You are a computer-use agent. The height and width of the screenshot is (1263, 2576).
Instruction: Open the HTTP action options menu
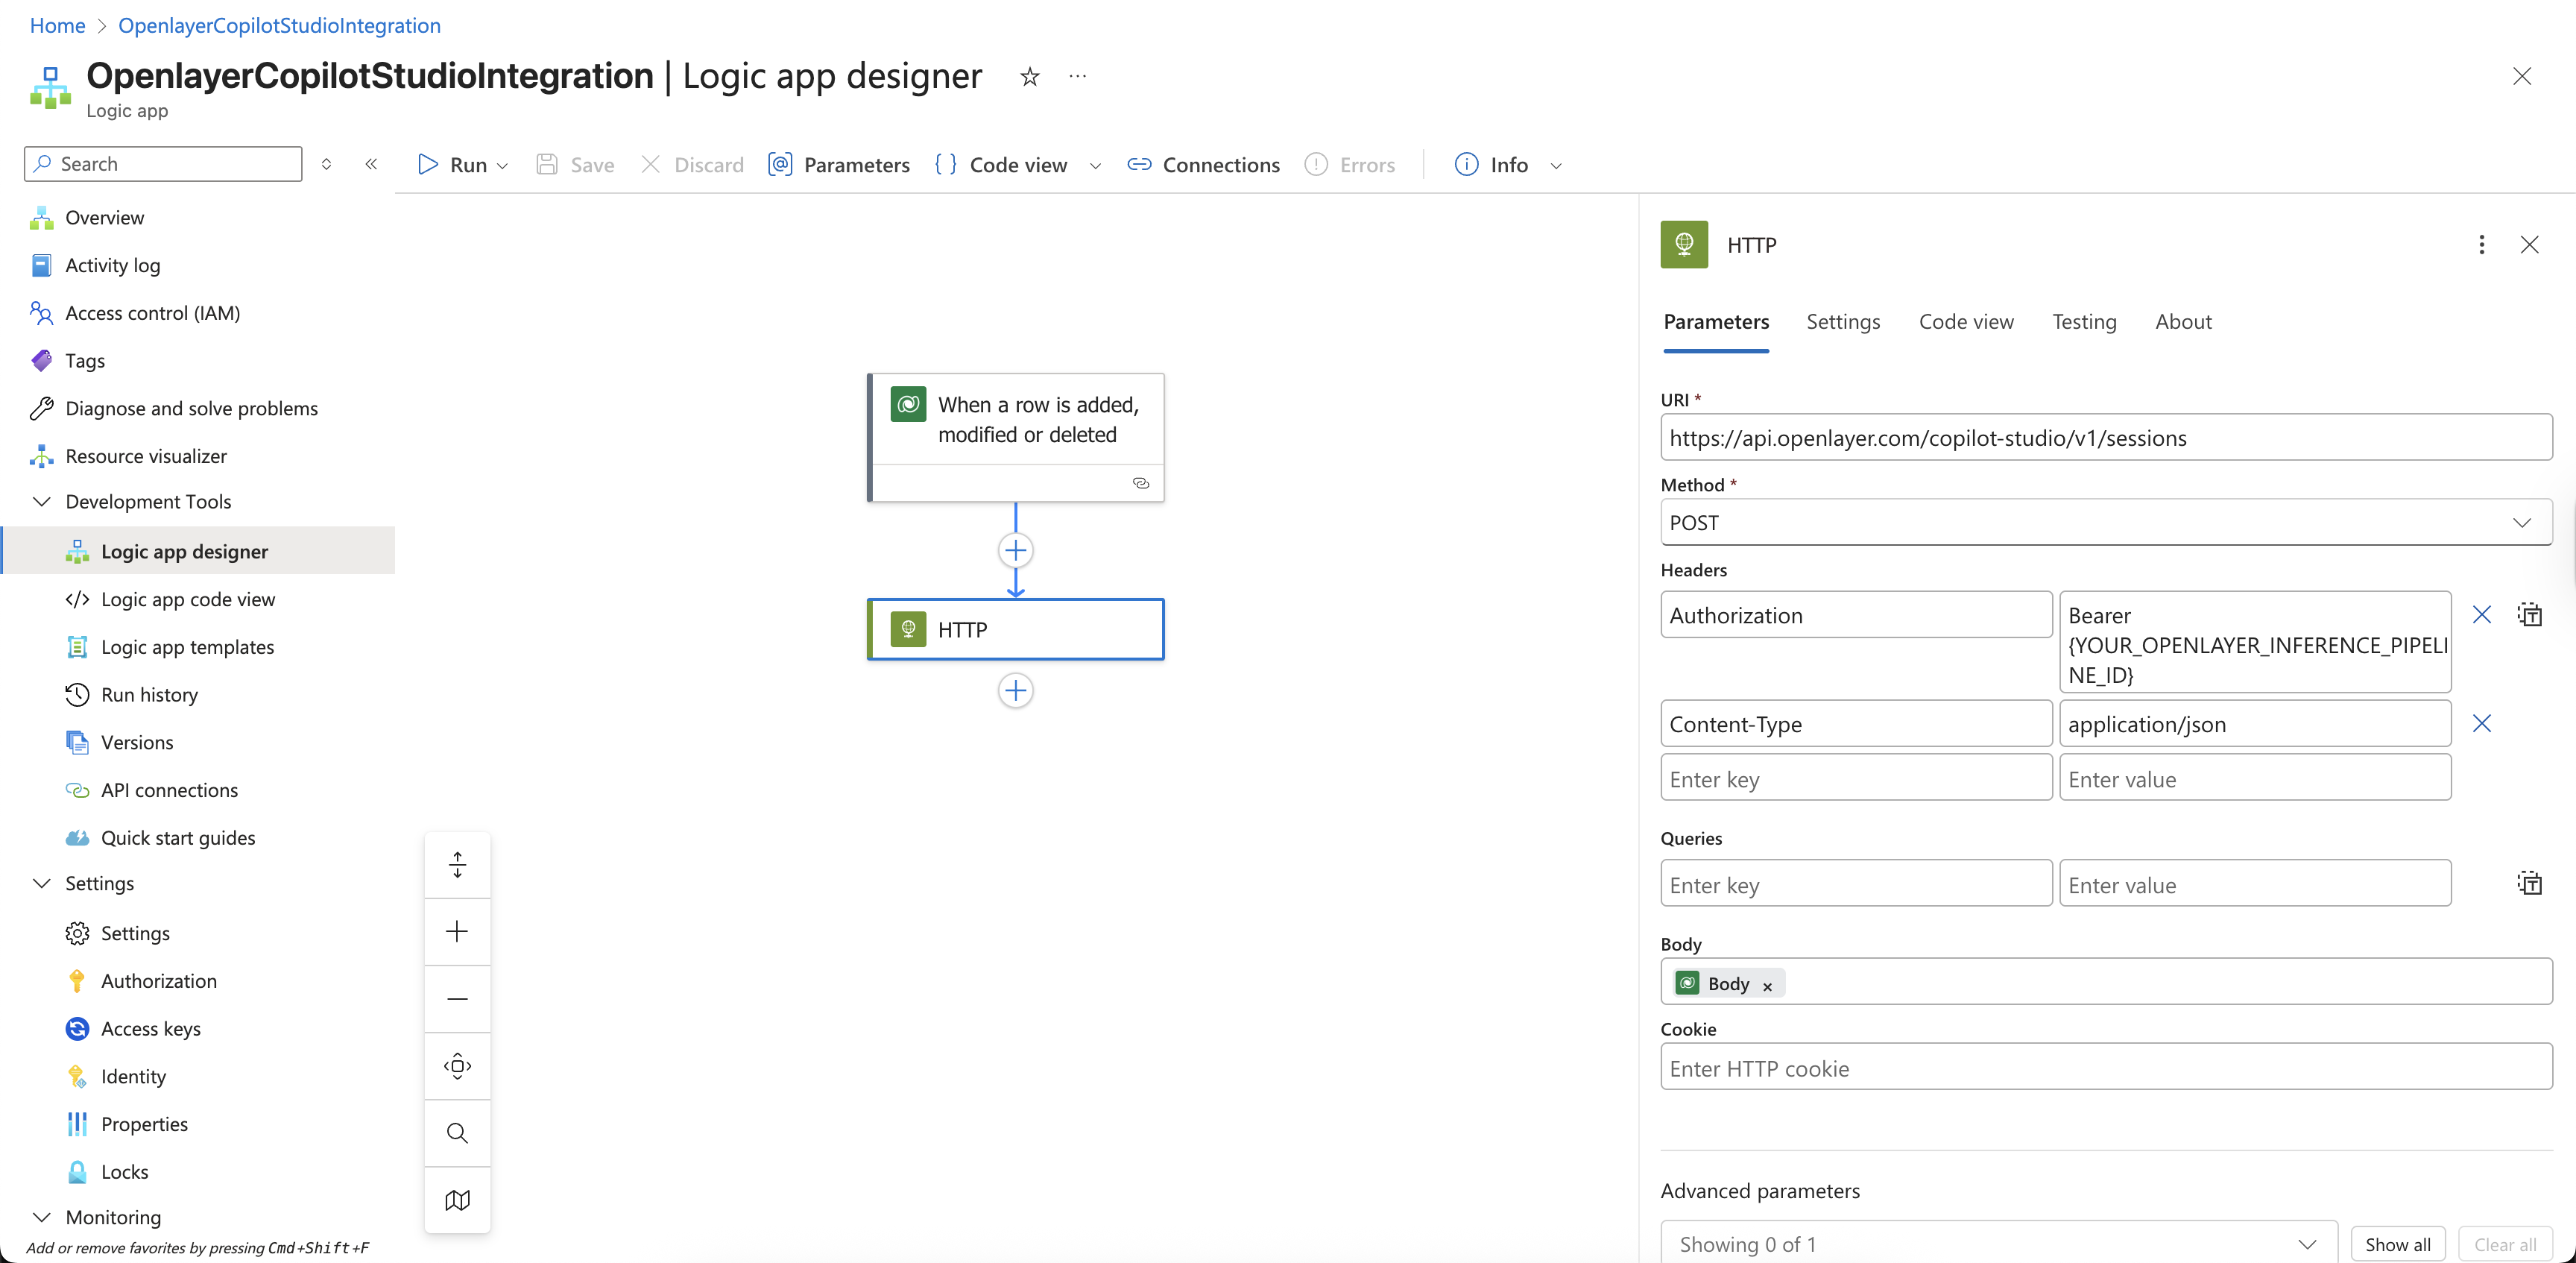[2481, 244]
